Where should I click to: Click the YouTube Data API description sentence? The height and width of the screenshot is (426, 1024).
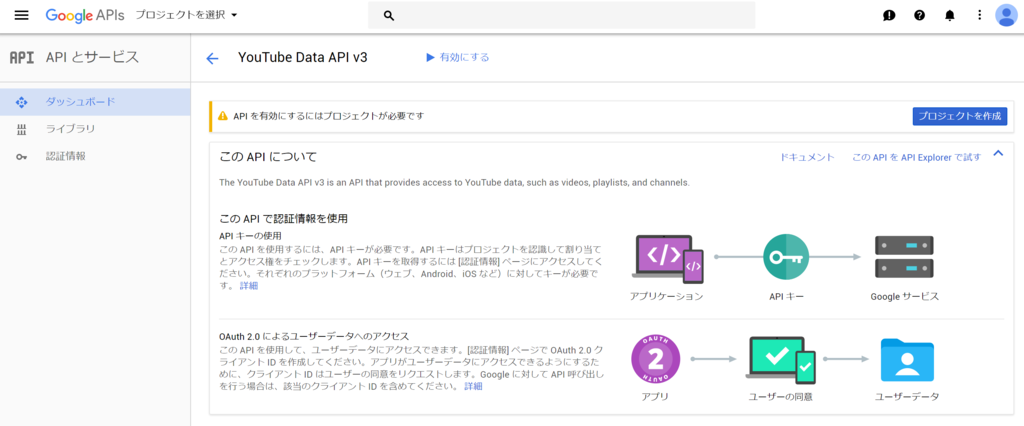pyautogui.click(x=455, y=182)
